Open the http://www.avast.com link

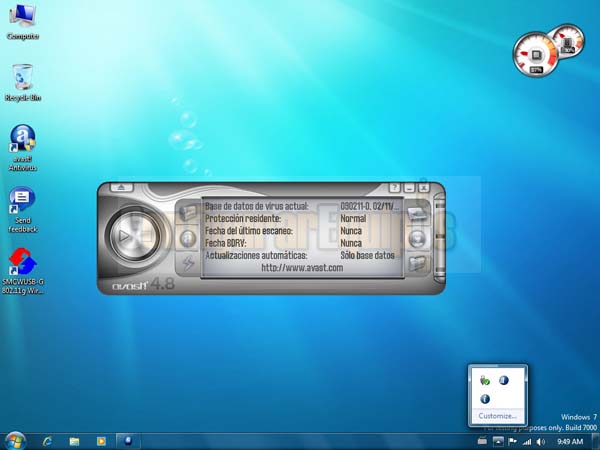[302, 267]
